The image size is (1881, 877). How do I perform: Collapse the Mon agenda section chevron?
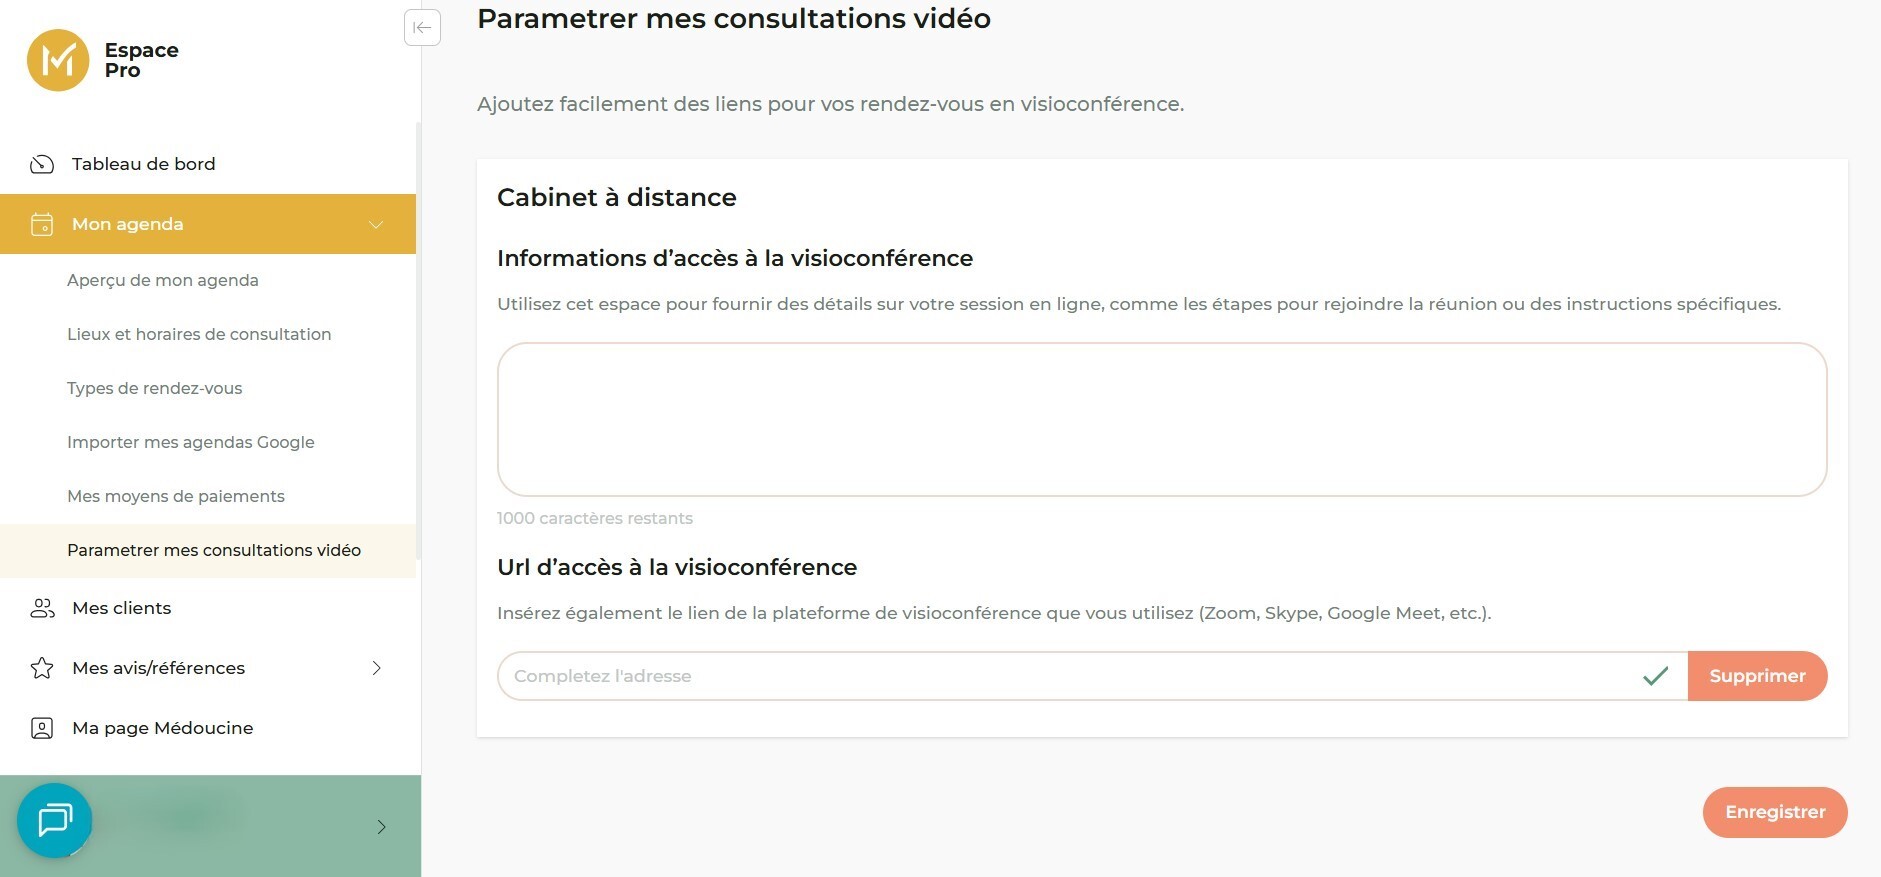point(376,224)
